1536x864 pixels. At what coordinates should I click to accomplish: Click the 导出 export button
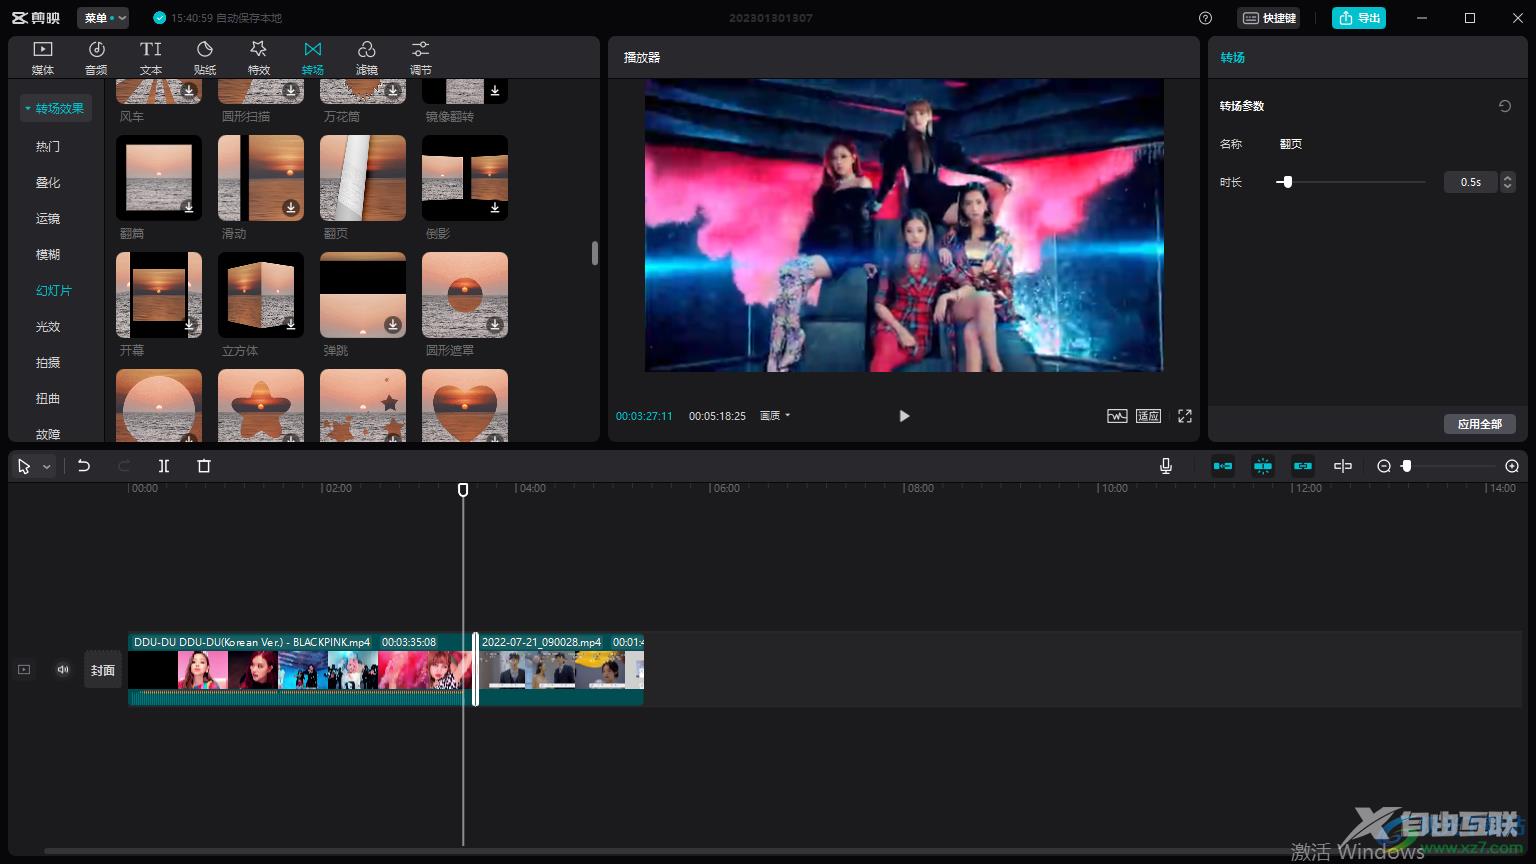pyautogui.click(x=1359, y=18)
